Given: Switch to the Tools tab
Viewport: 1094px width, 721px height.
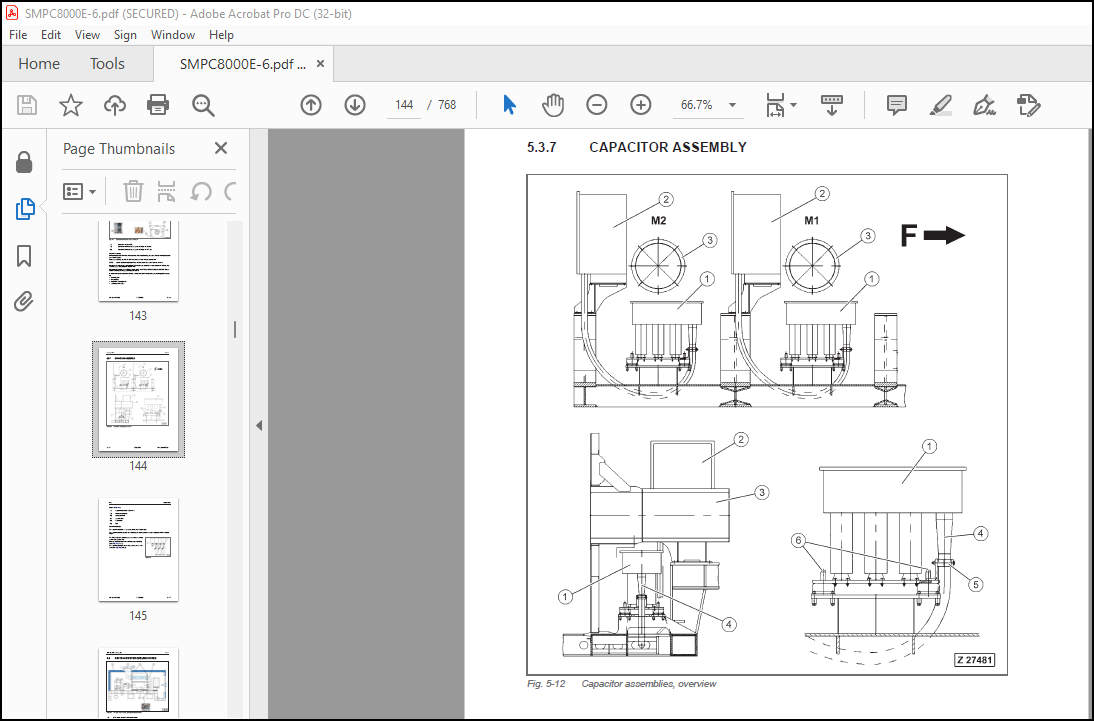Looking at the screenshot, I should (x=107, y=64).
